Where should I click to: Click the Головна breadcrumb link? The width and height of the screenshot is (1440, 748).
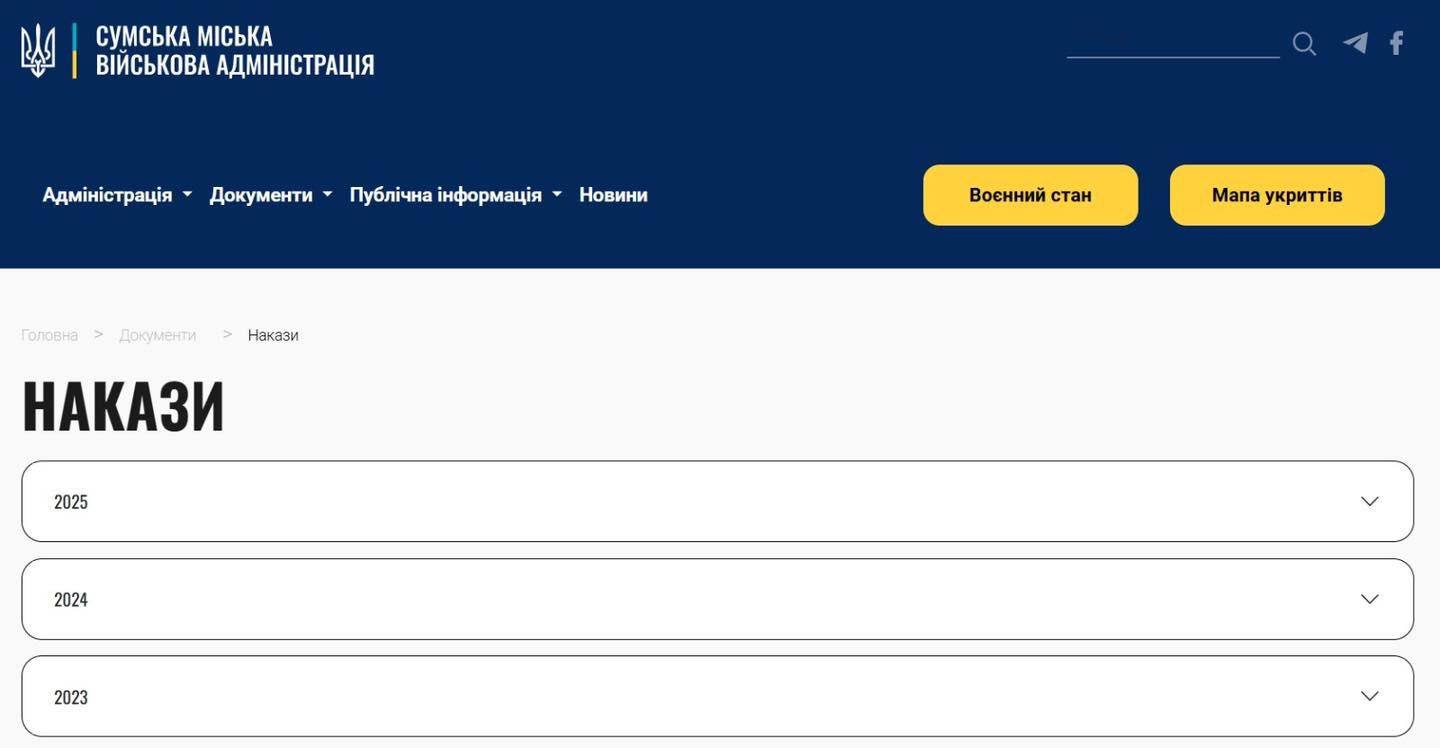49,335
